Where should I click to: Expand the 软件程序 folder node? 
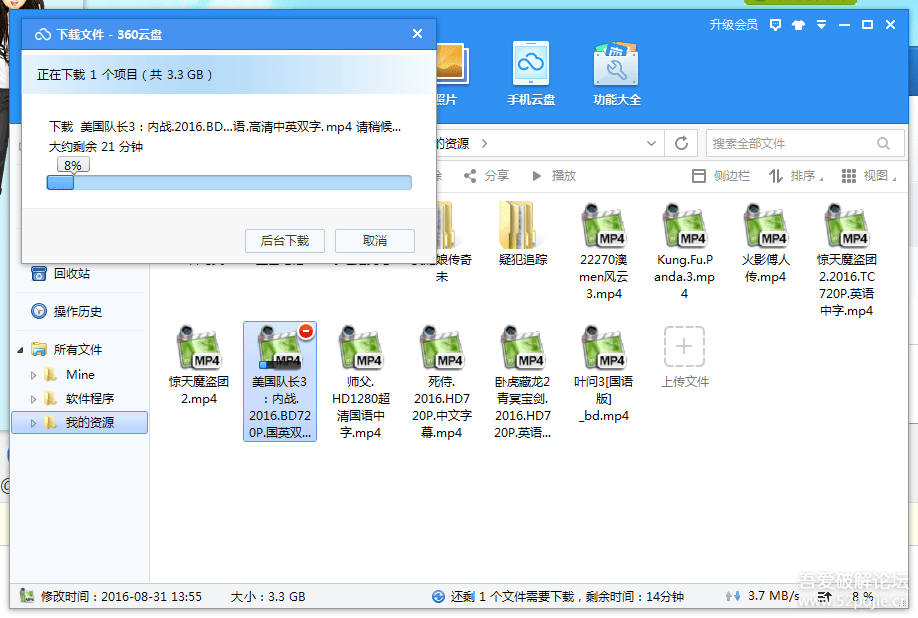click(33, 399)
